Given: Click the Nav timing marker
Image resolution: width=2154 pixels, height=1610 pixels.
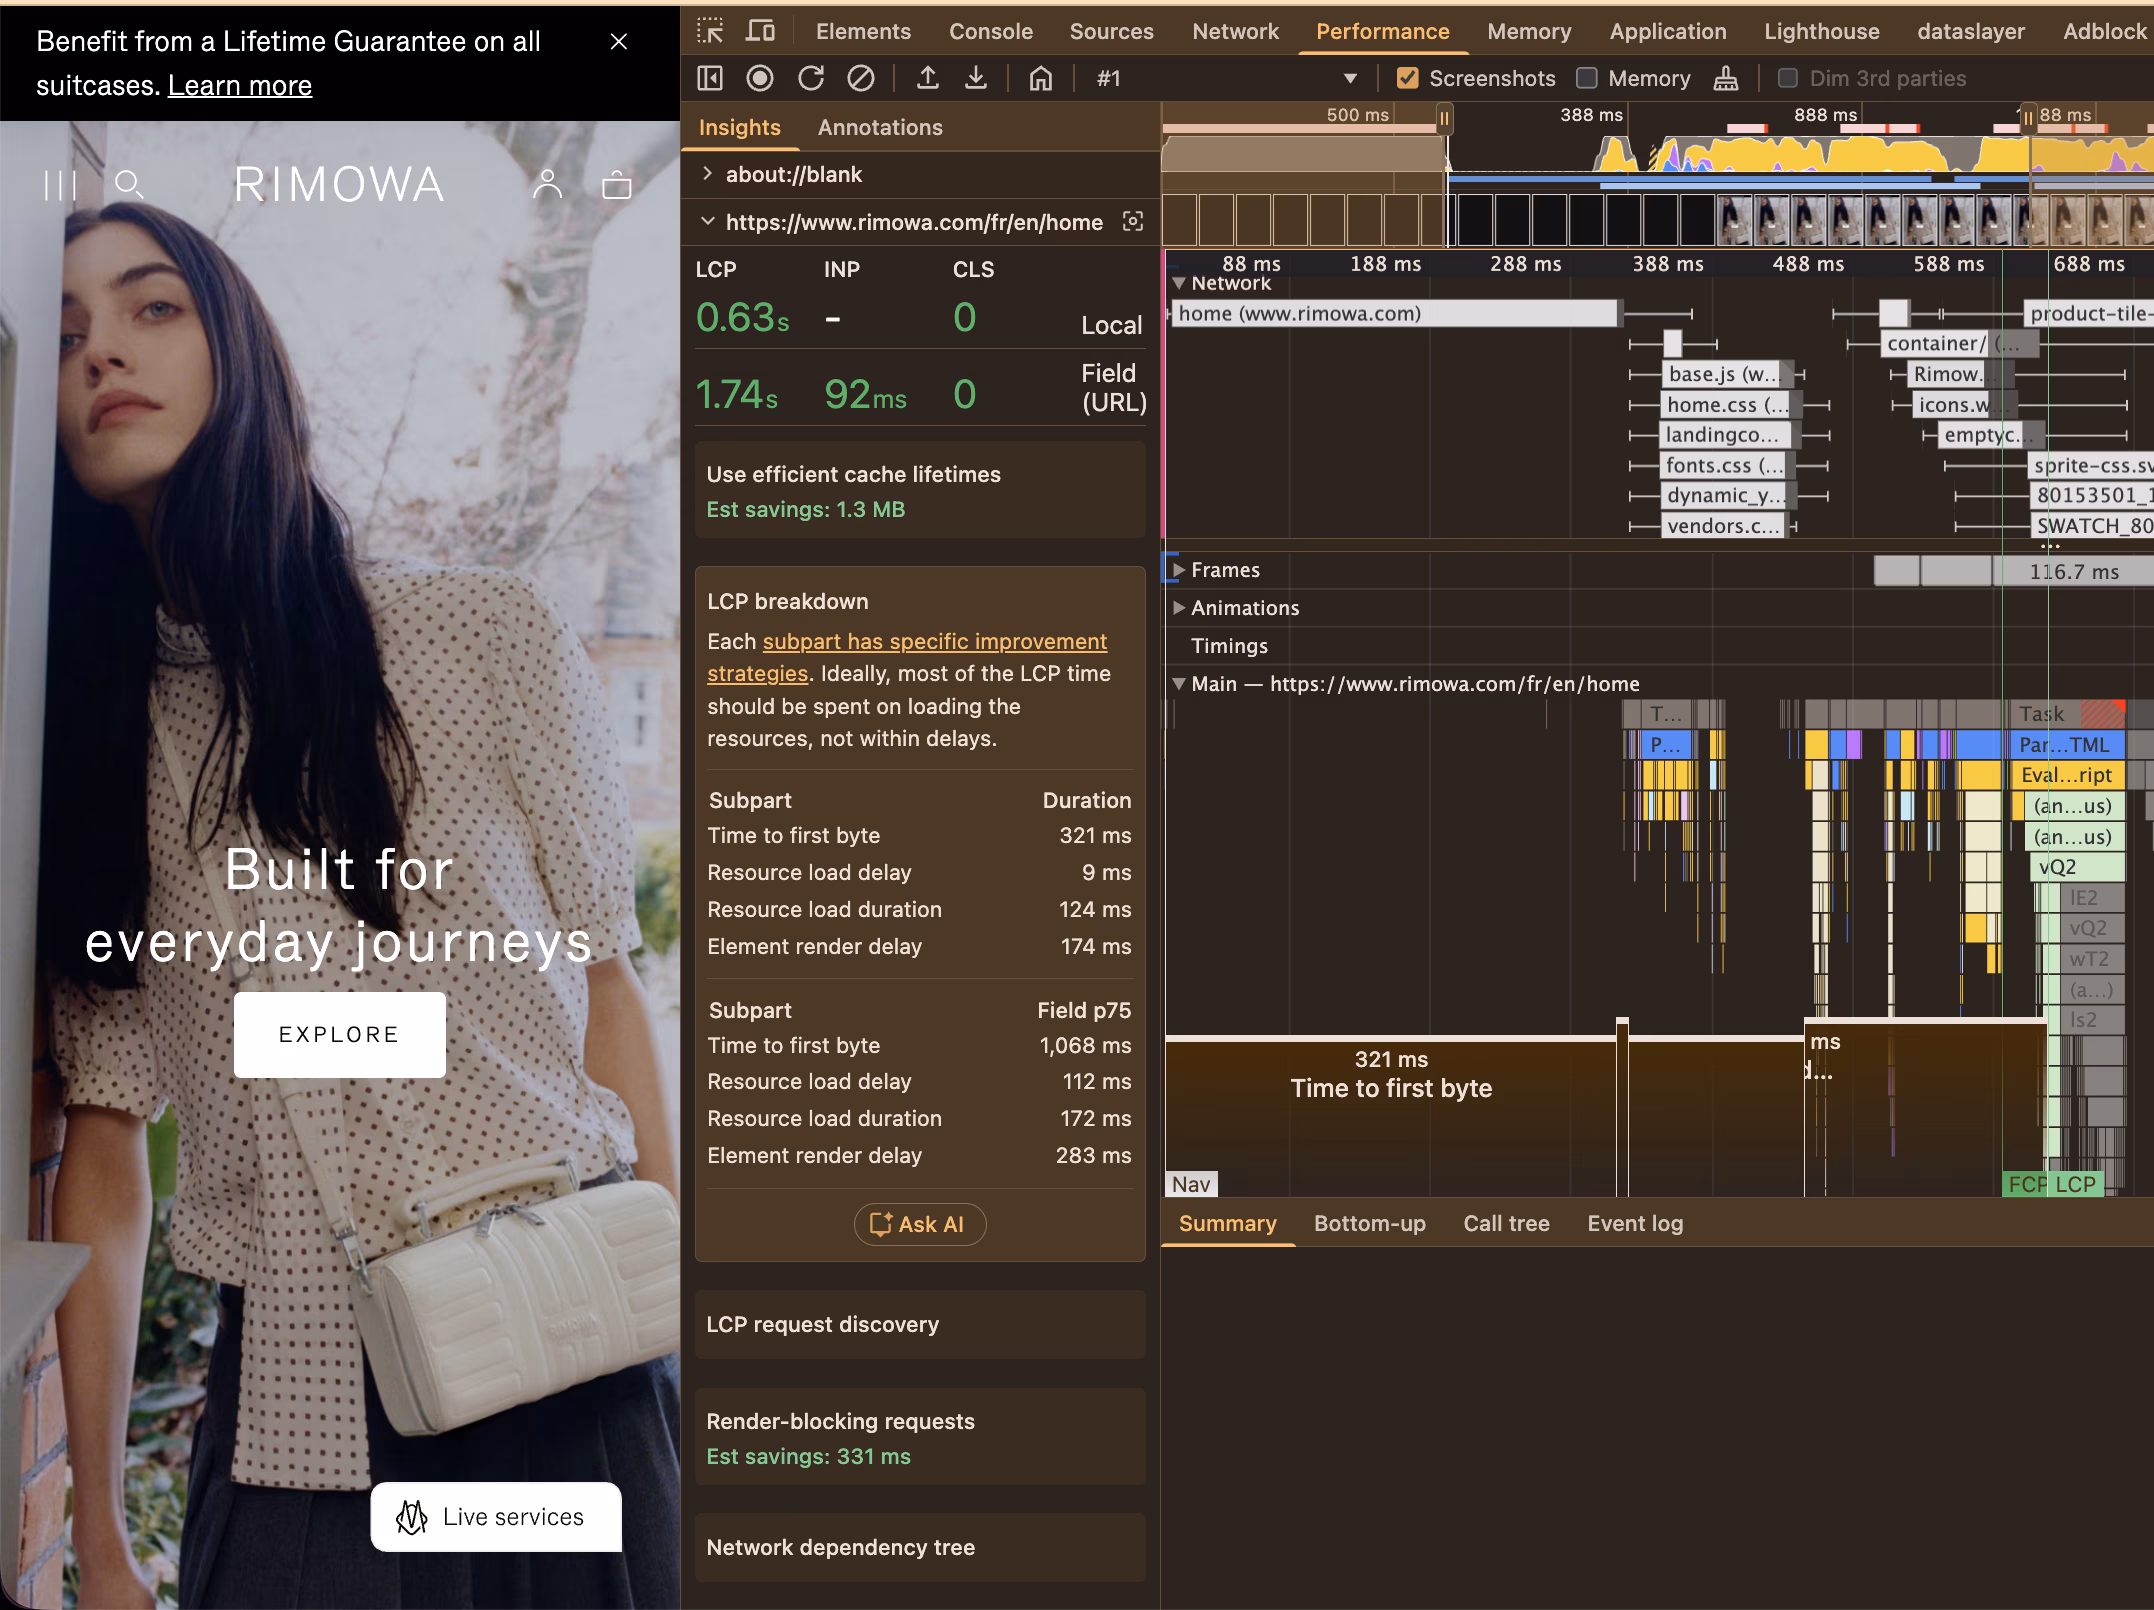Looking at the screenshot, I should click(1191, 1184).
